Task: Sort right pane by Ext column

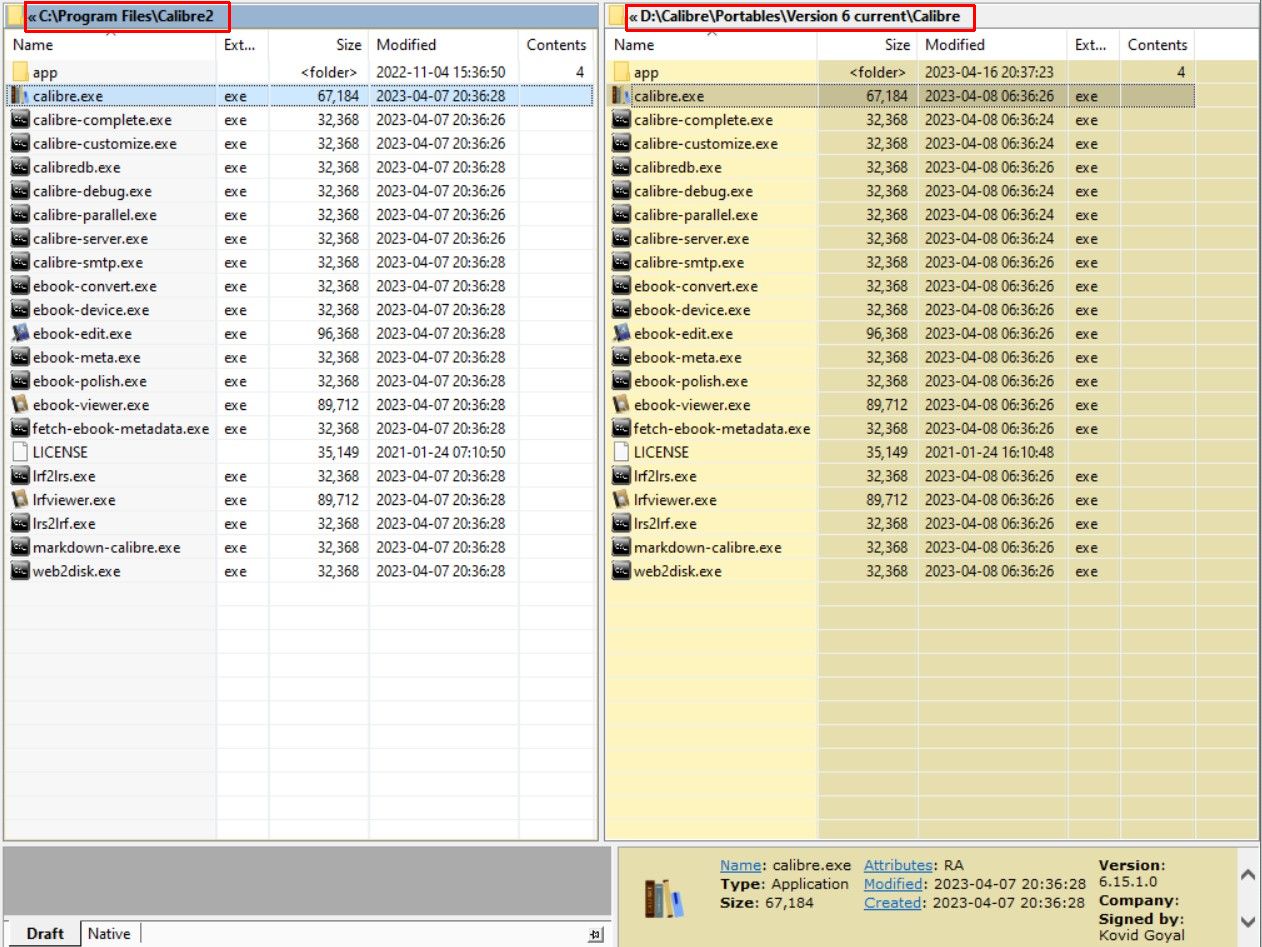Action: (x=1093, y=45)
